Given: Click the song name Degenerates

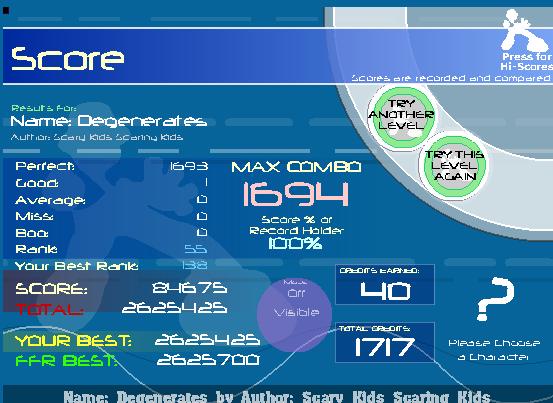Looking at the screenshot, I should 142,121.
